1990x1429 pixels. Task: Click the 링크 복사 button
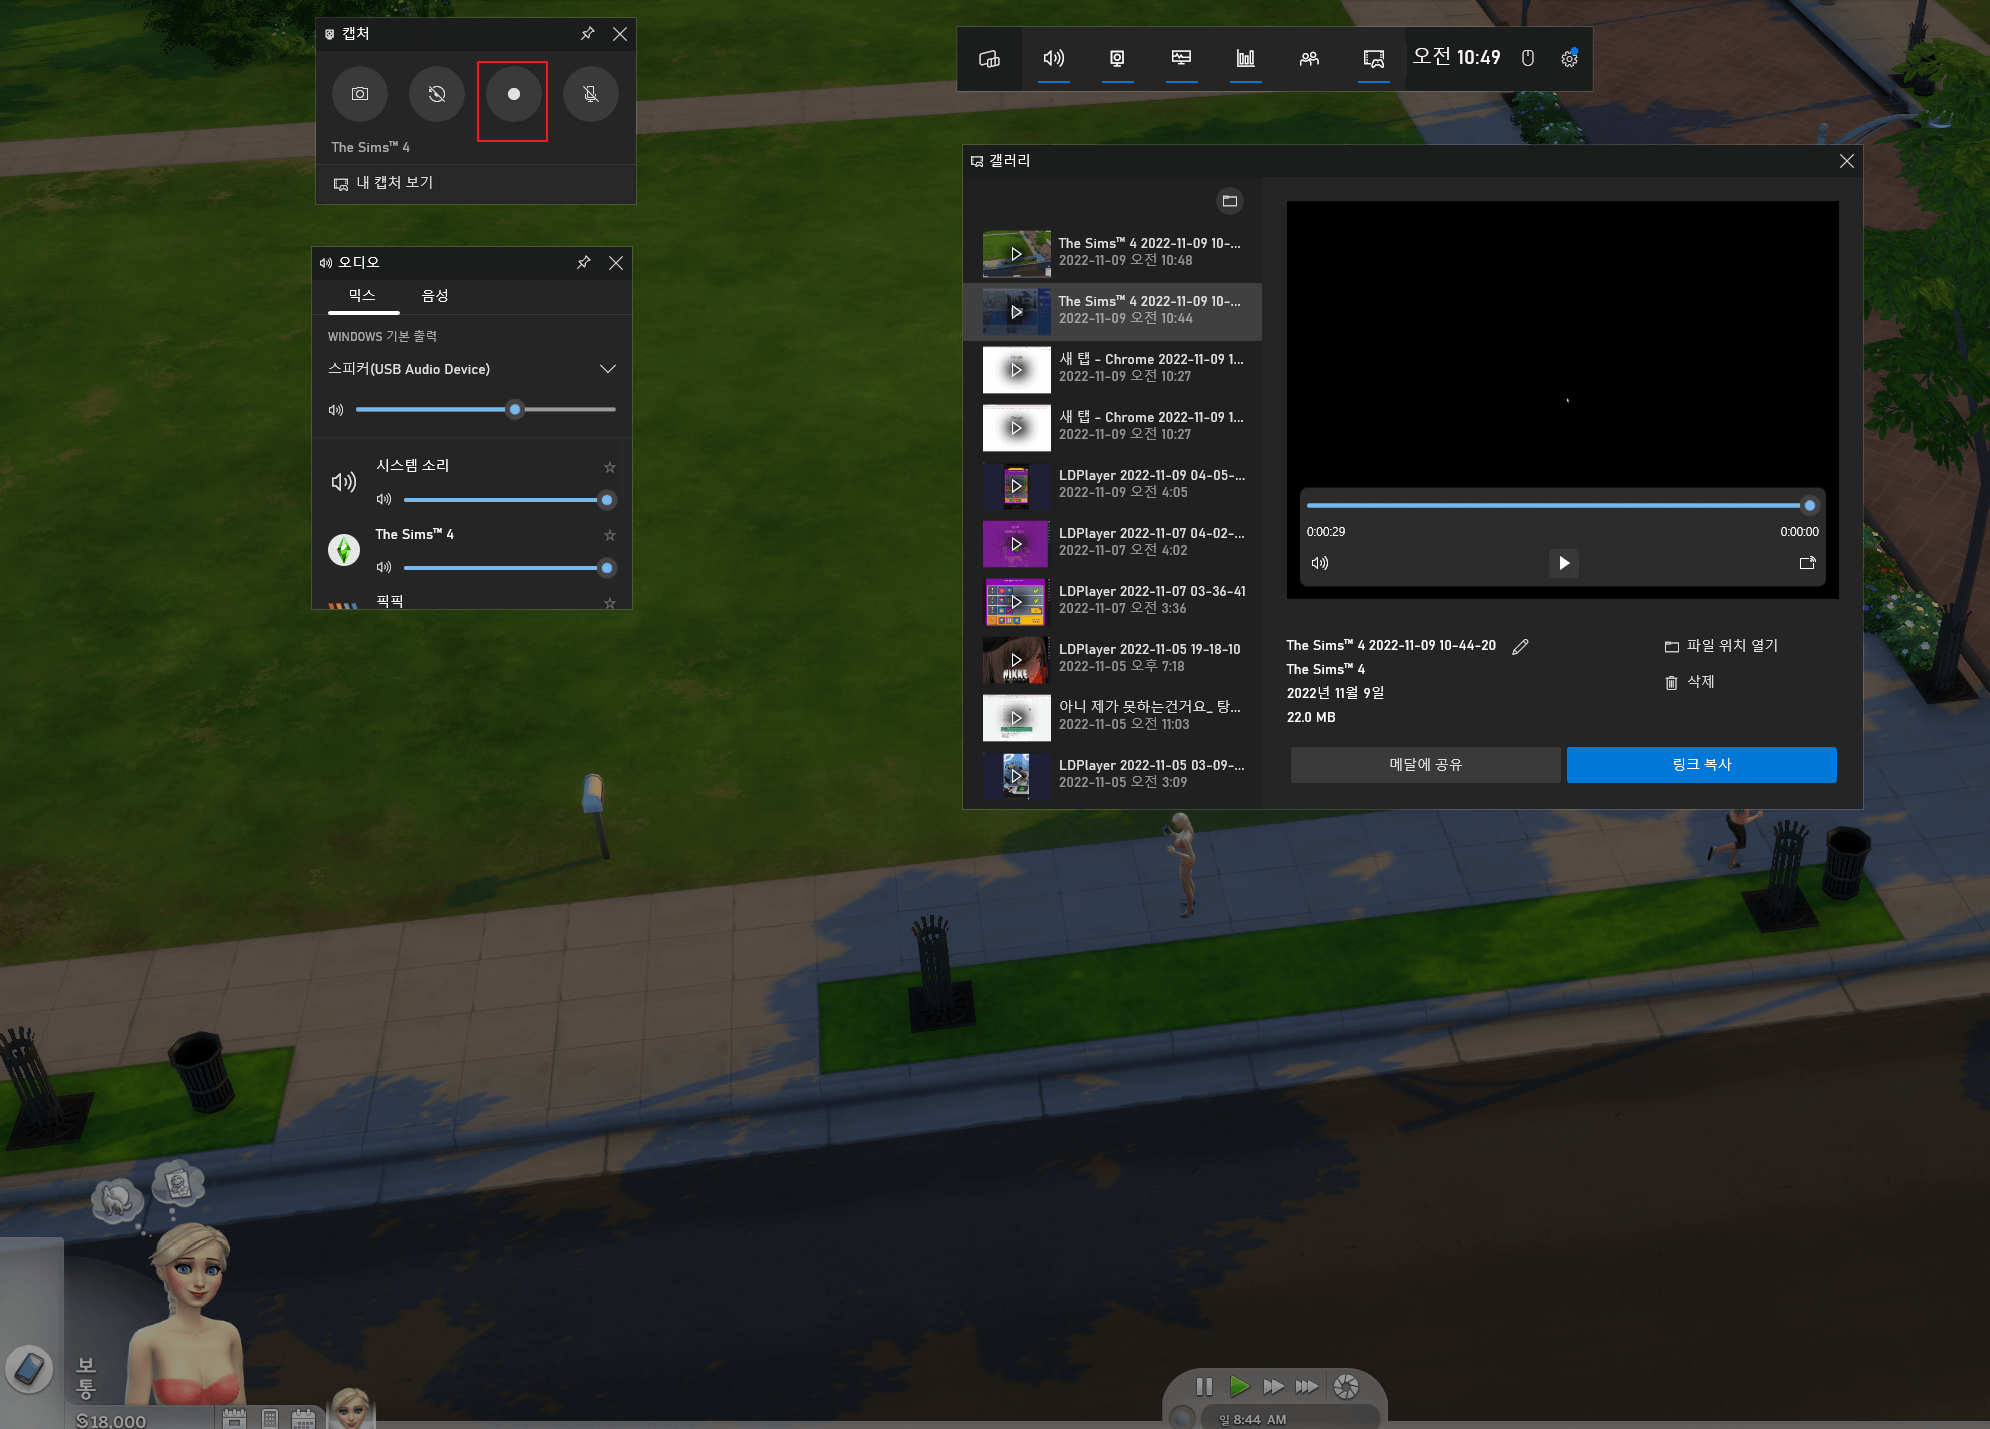click(x=1701, y=764)
